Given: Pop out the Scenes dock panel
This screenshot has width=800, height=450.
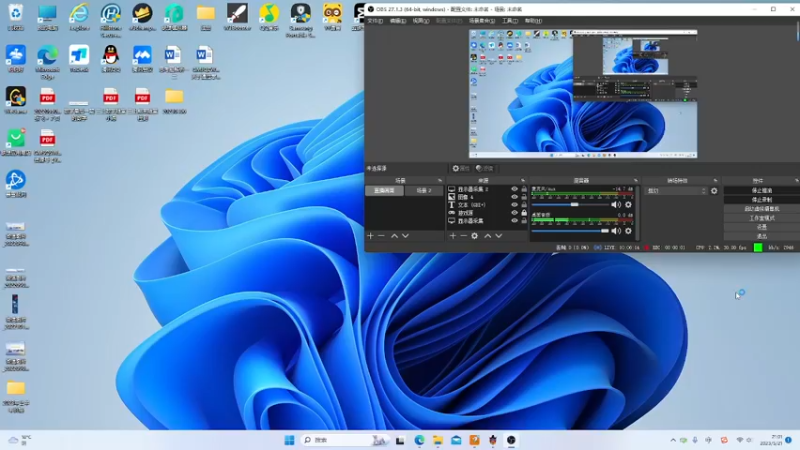Looking at the screenshot, I should (440, 180).
